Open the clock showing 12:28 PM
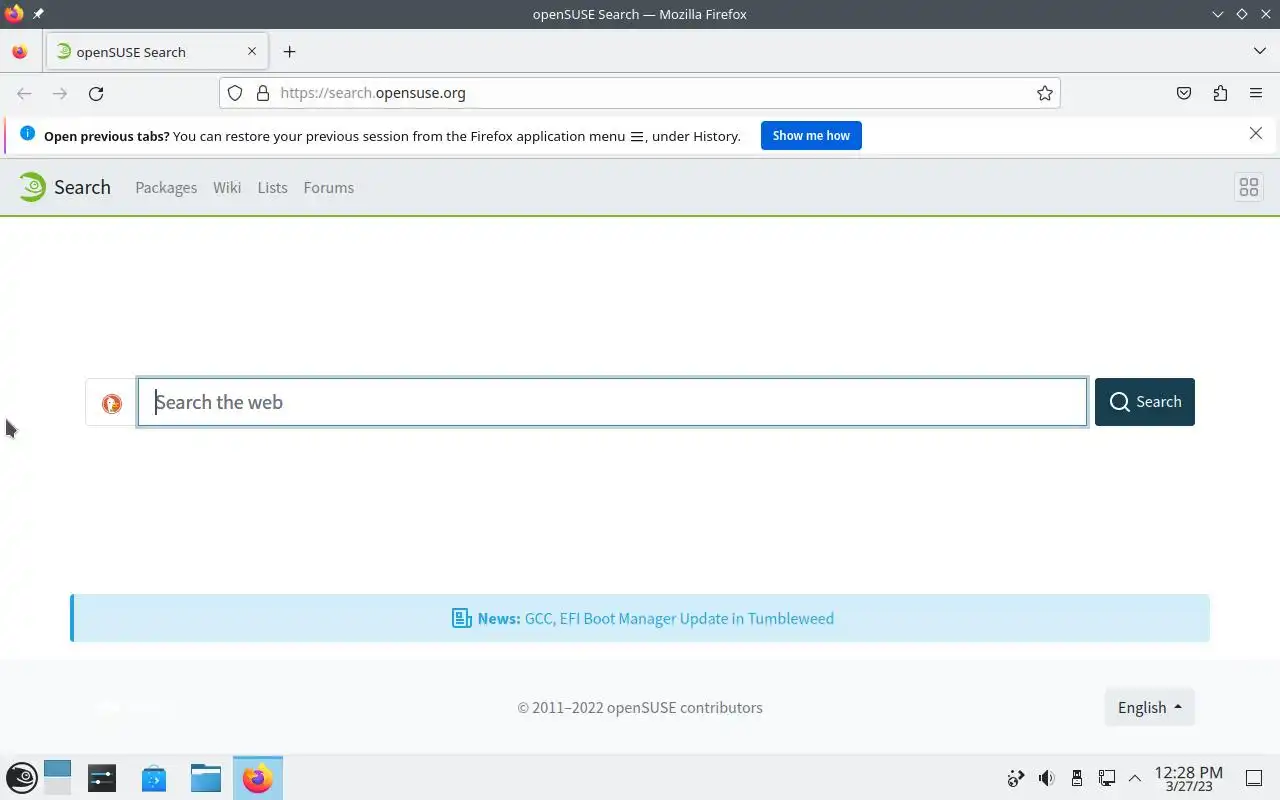Screen dimensions: 1280x800 pos(1189,778)
